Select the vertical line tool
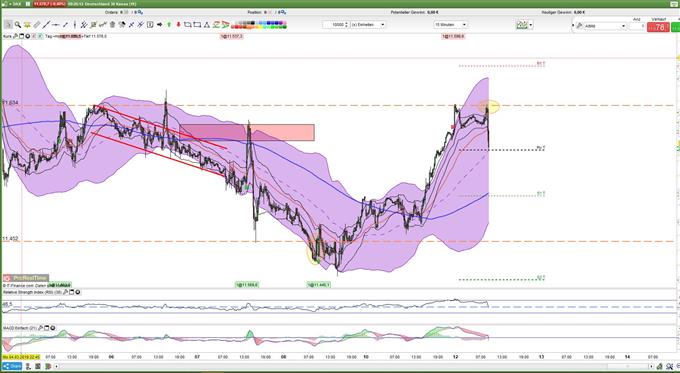The height and width of the screenshot is (373, 680). [75, 25]
